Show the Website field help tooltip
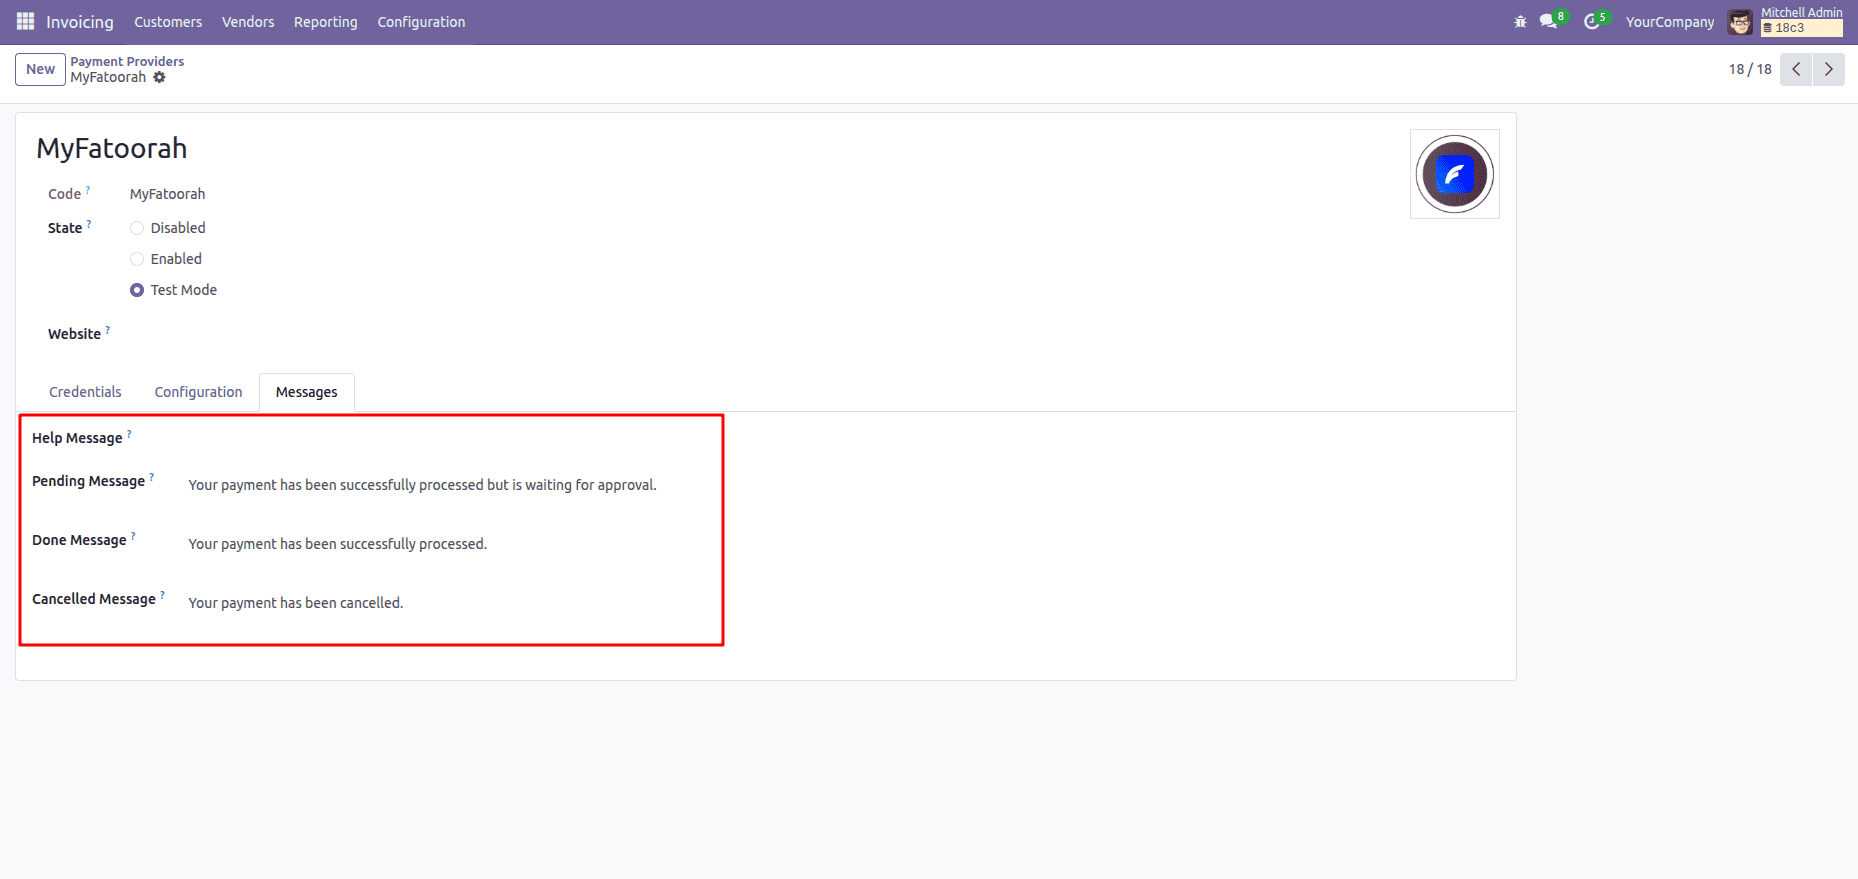This screenshot has width=1858, height=879. (108, 329)
